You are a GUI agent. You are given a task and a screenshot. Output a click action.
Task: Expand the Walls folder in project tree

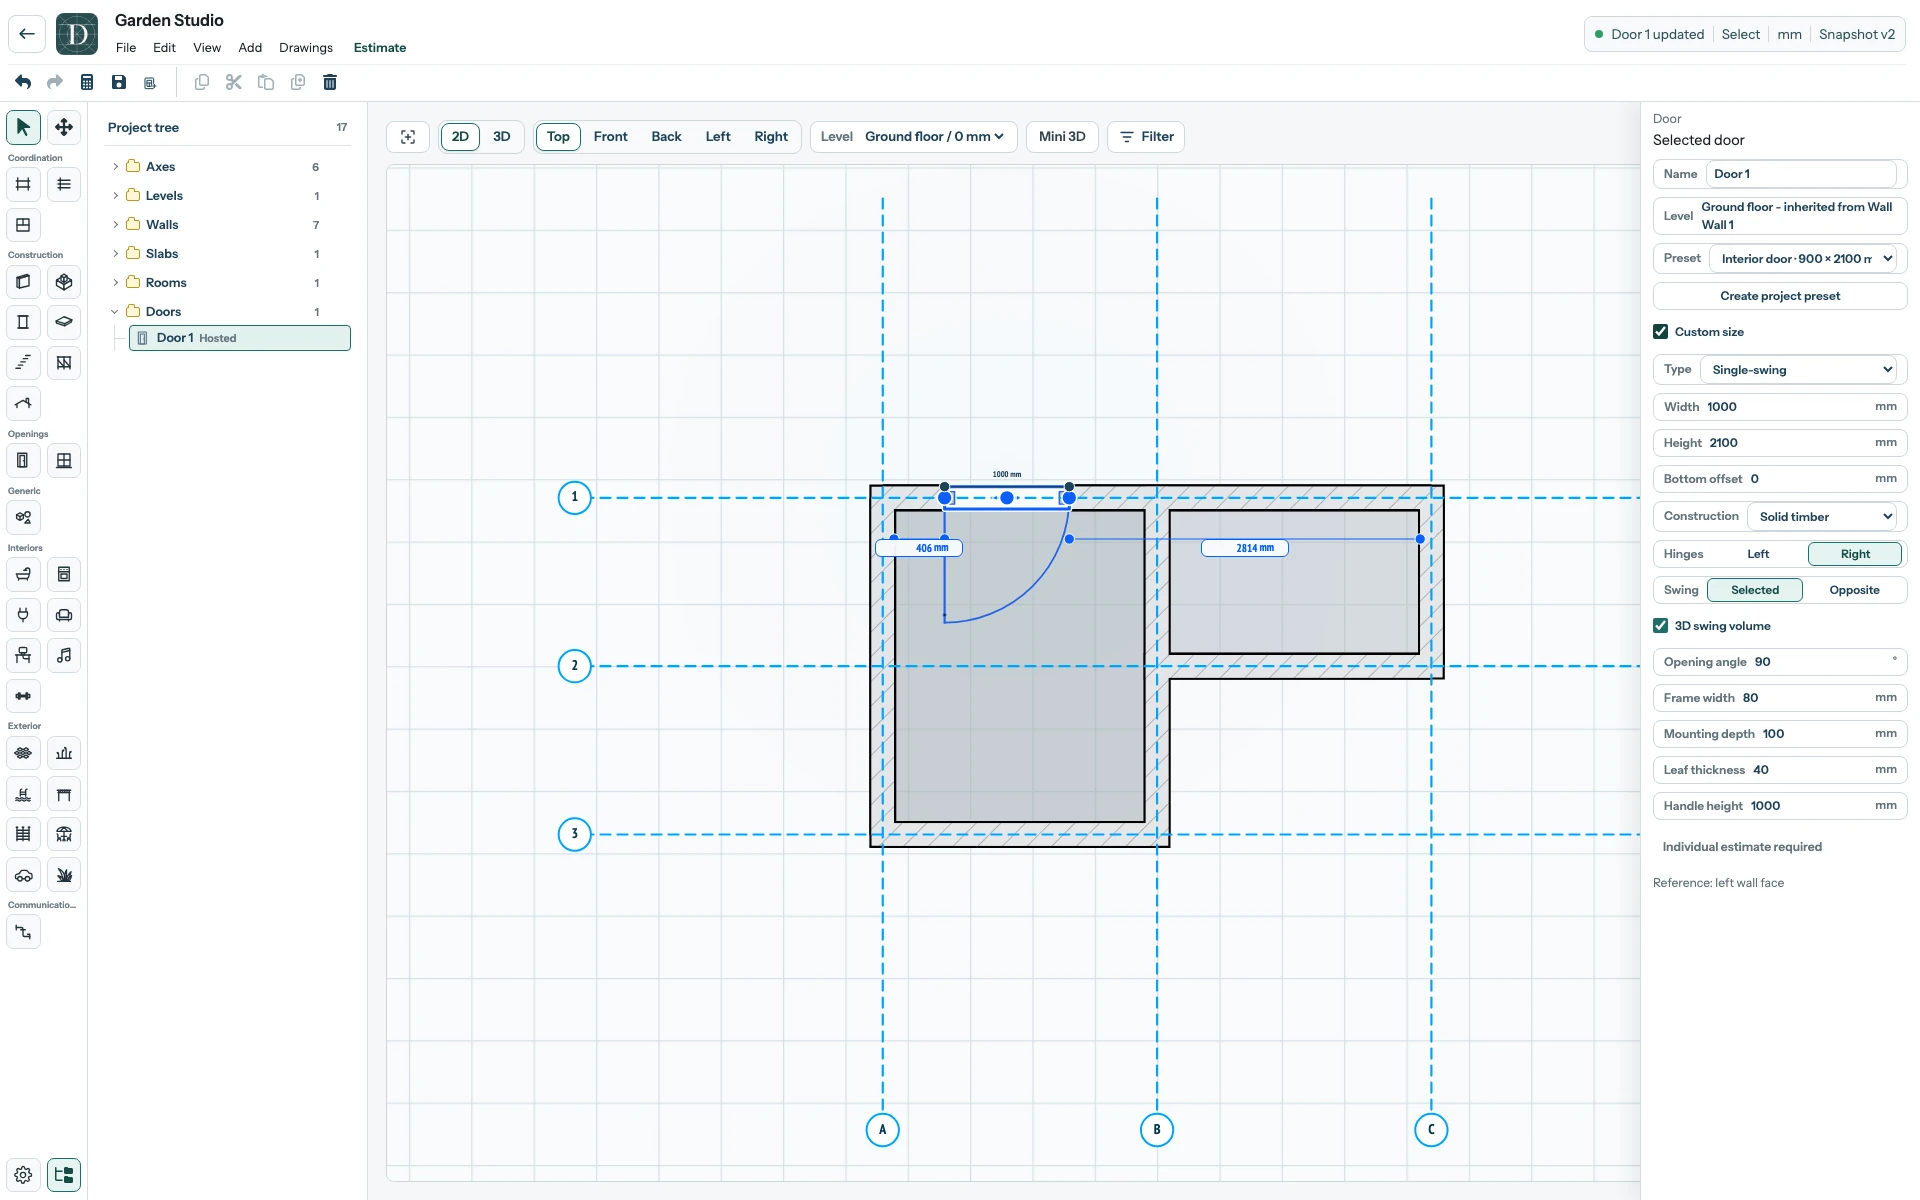[115, 225]
